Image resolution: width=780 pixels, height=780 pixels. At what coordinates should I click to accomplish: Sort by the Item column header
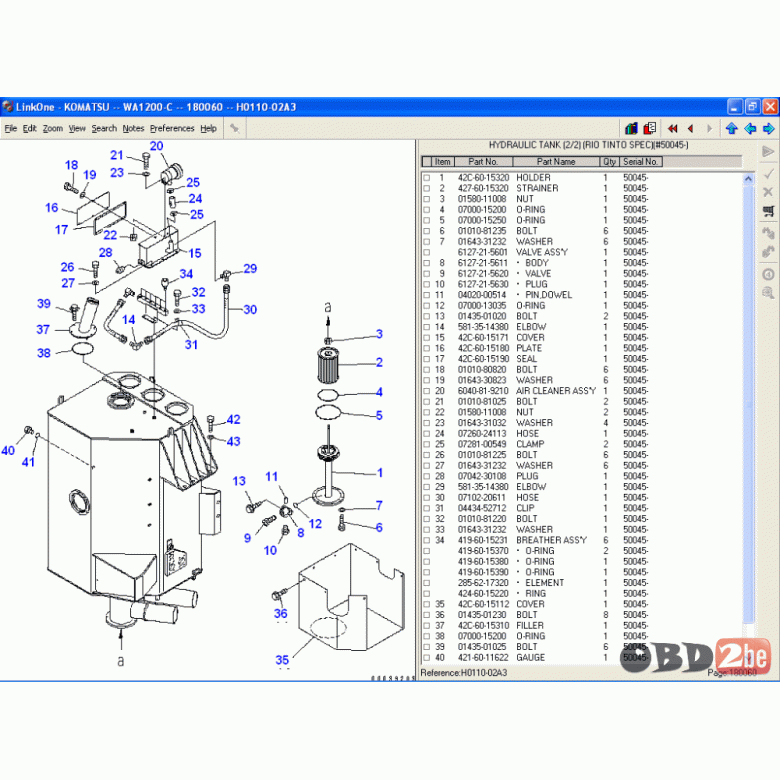click(x=442, y=162)
